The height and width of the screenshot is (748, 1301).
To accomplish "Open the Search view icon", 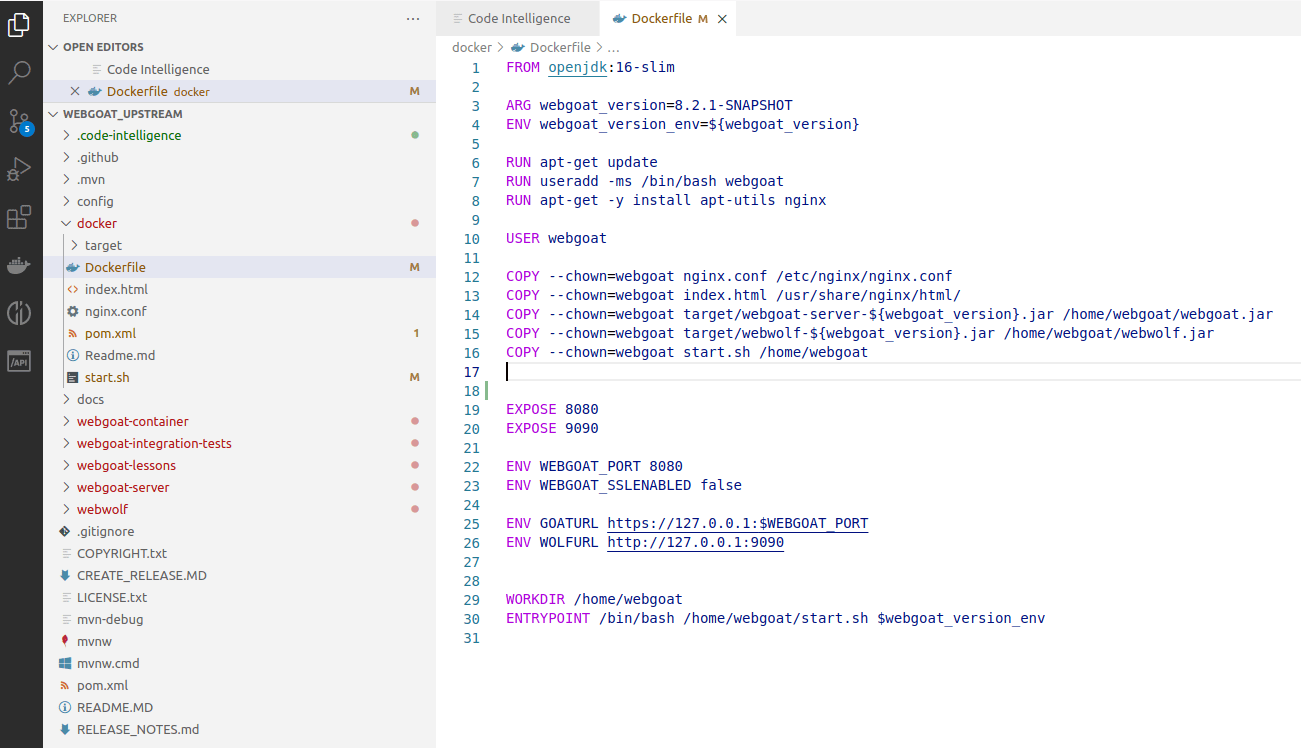I will [20, 73].
